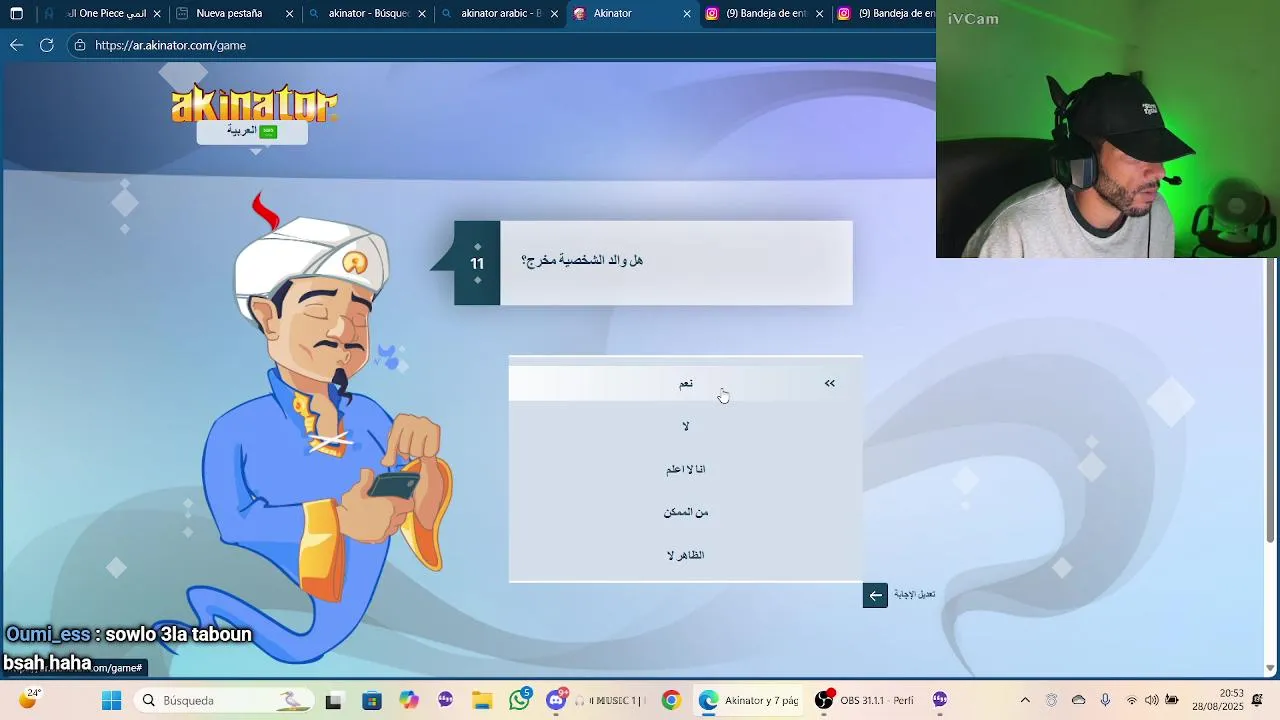Switch to the akinator - Búsqueda tab
Viewport: 1280px width, 720px height.
(x=367, y=14)
